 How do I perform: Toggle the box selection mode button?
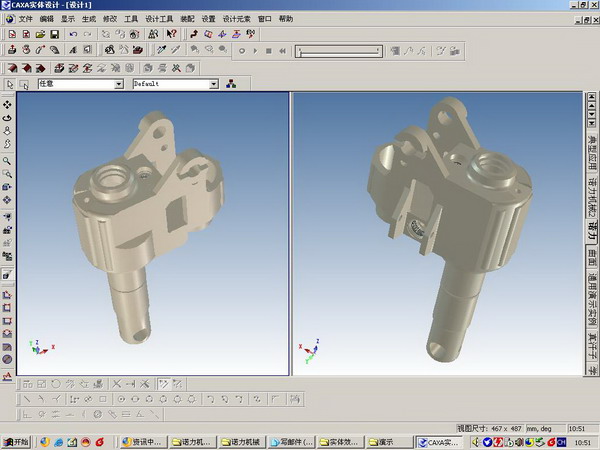[x=26, y=85]
